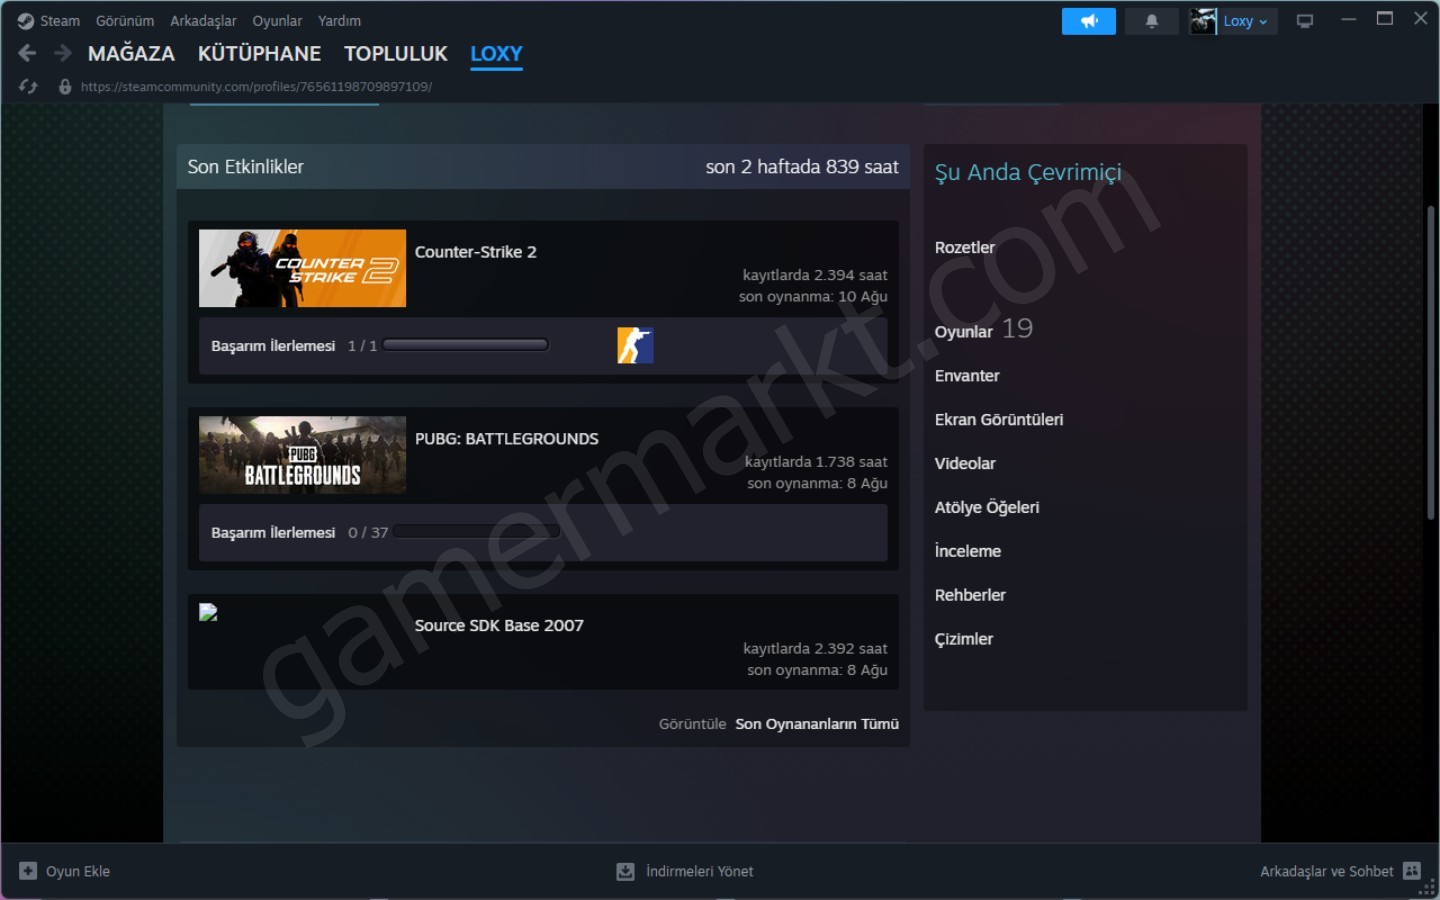Open the Atölye Öğeleri link
This screenshot has width=1440, height=900.
click(x=987, y=508)
